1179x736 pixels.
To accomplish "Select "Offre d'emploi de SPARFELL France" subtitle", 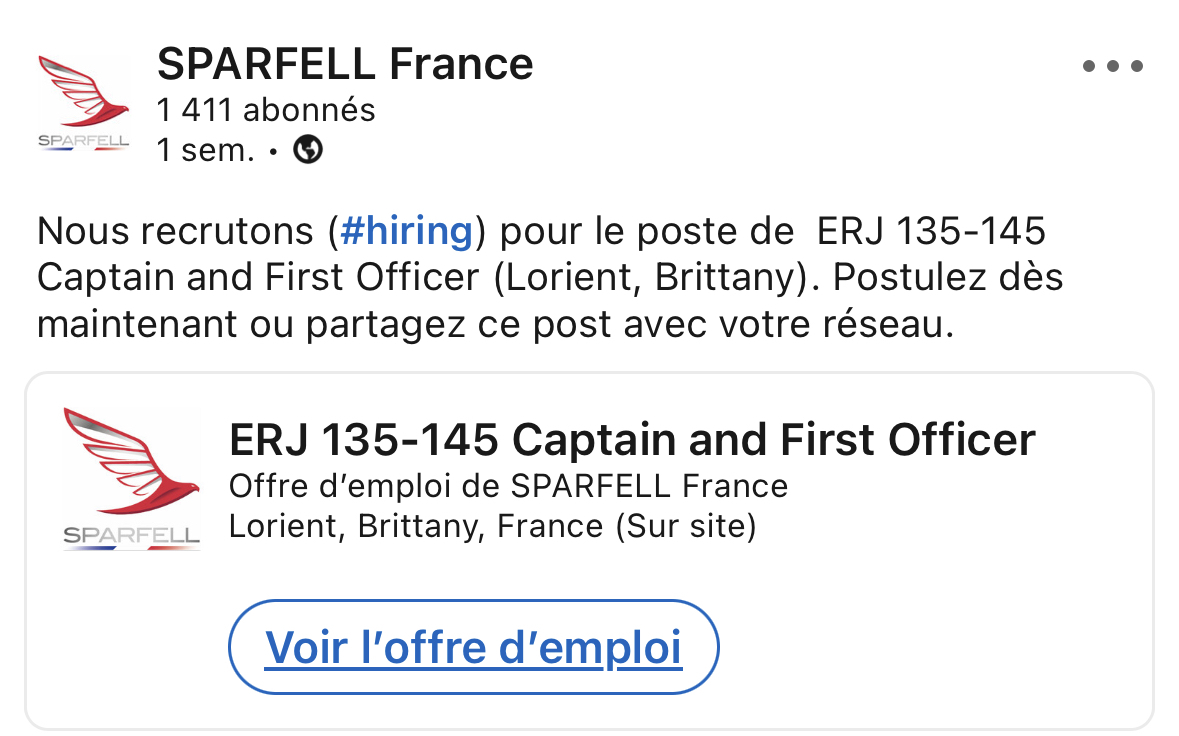I will pyautogui.click(x=508, y=486).
